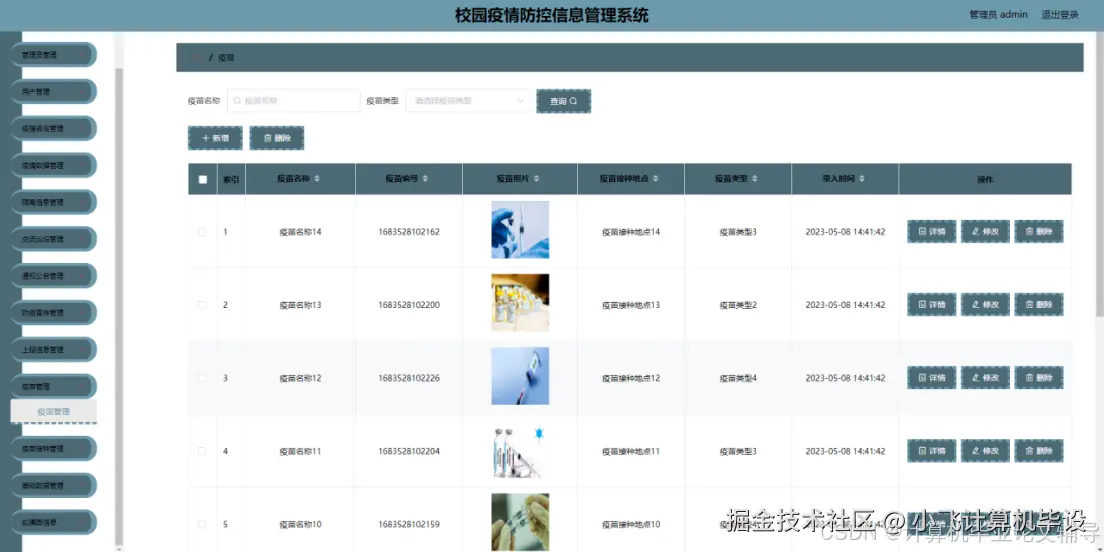The image size is (1104, 552).
Task: Click 修改 for row 疫苗名称12
Action: tap(985, 378)
